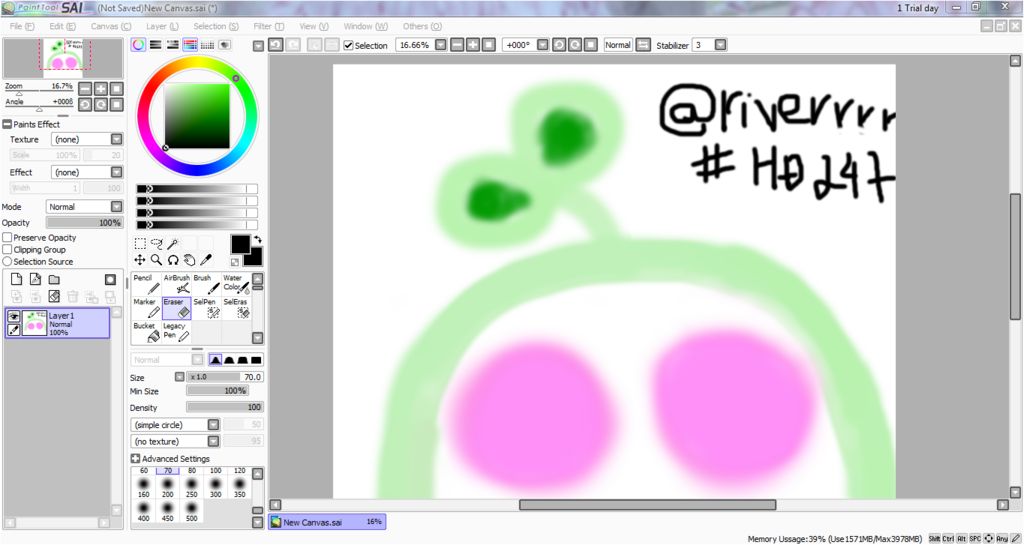Image resolution: width=1024 pixels, height=545 pixels.
Task: Choose the lasso selection tool
Action: (157, 243)
